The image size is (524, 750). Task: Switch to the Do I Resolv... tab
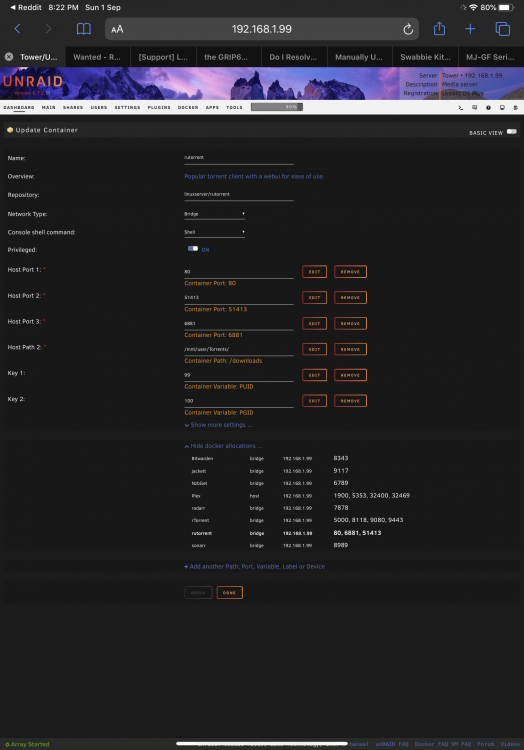click(294, 57)
